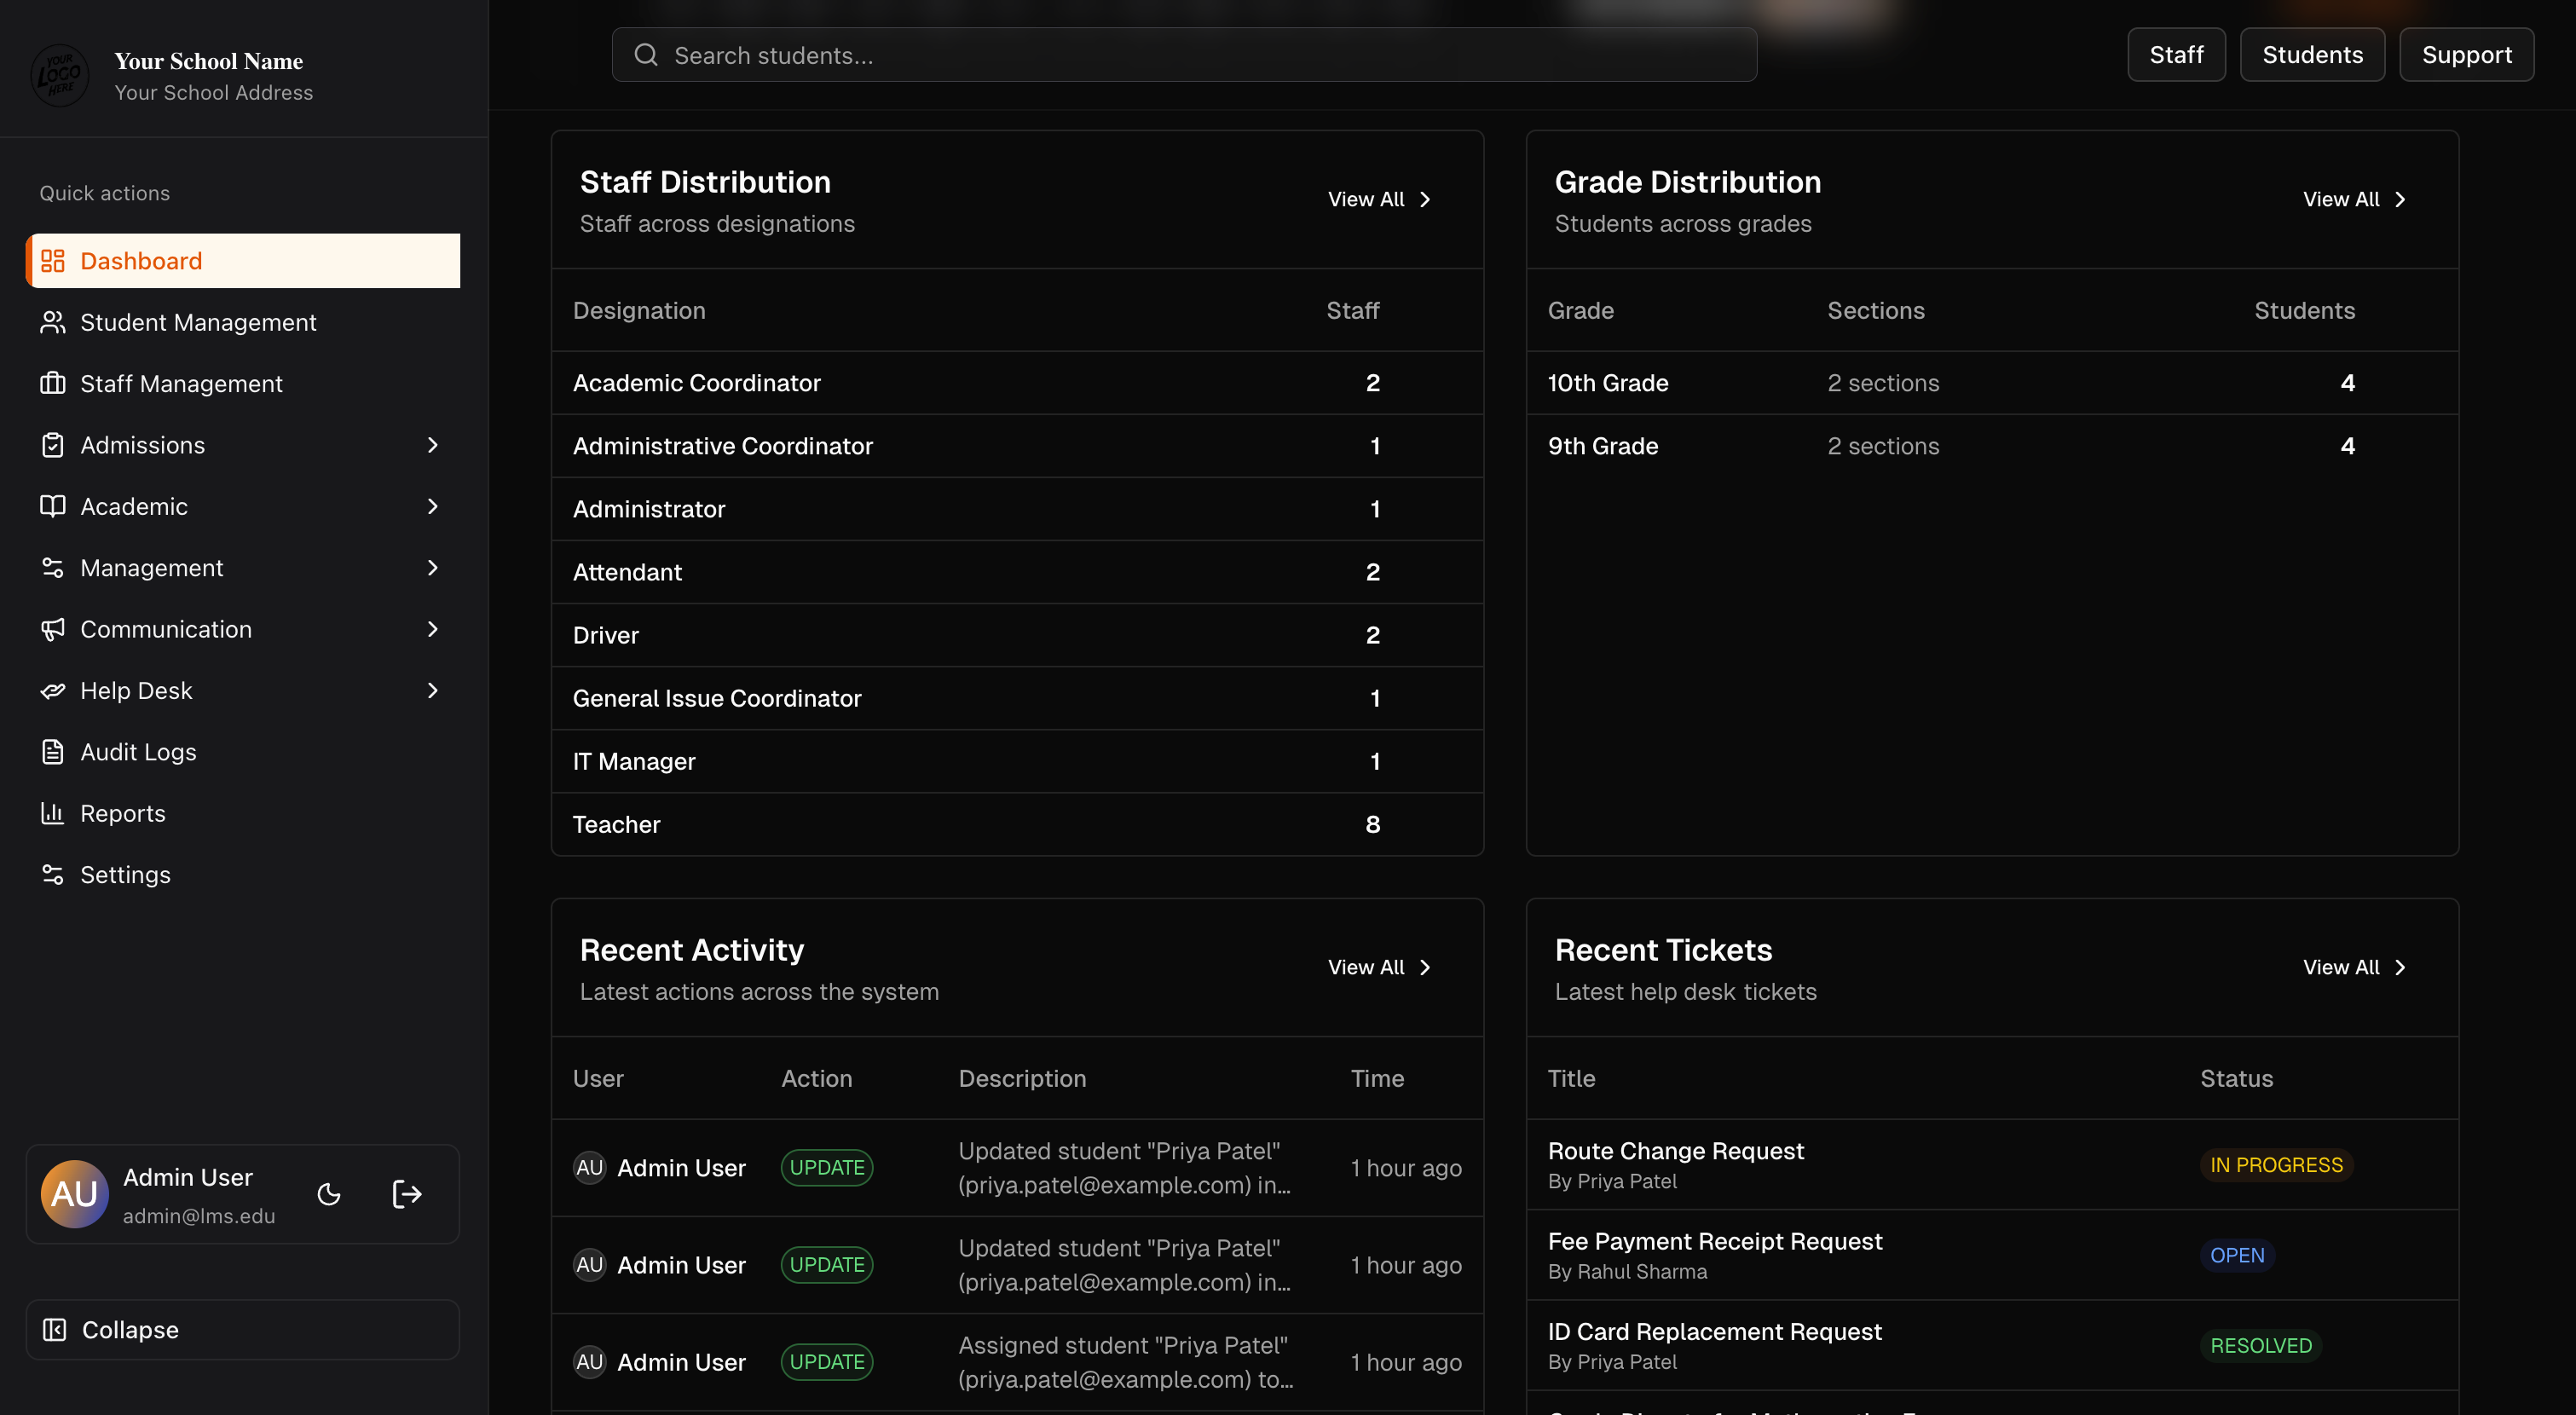Click the school logo placeholder icon
This screenshot has width=2576, height=1415.
click(x=60, y=75)
